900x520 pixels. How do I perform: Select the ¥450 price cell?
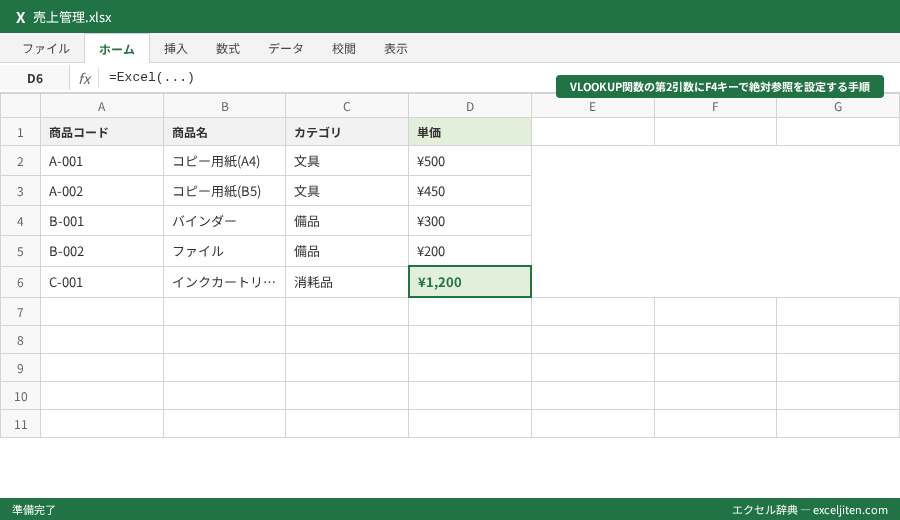click(470, 191)
